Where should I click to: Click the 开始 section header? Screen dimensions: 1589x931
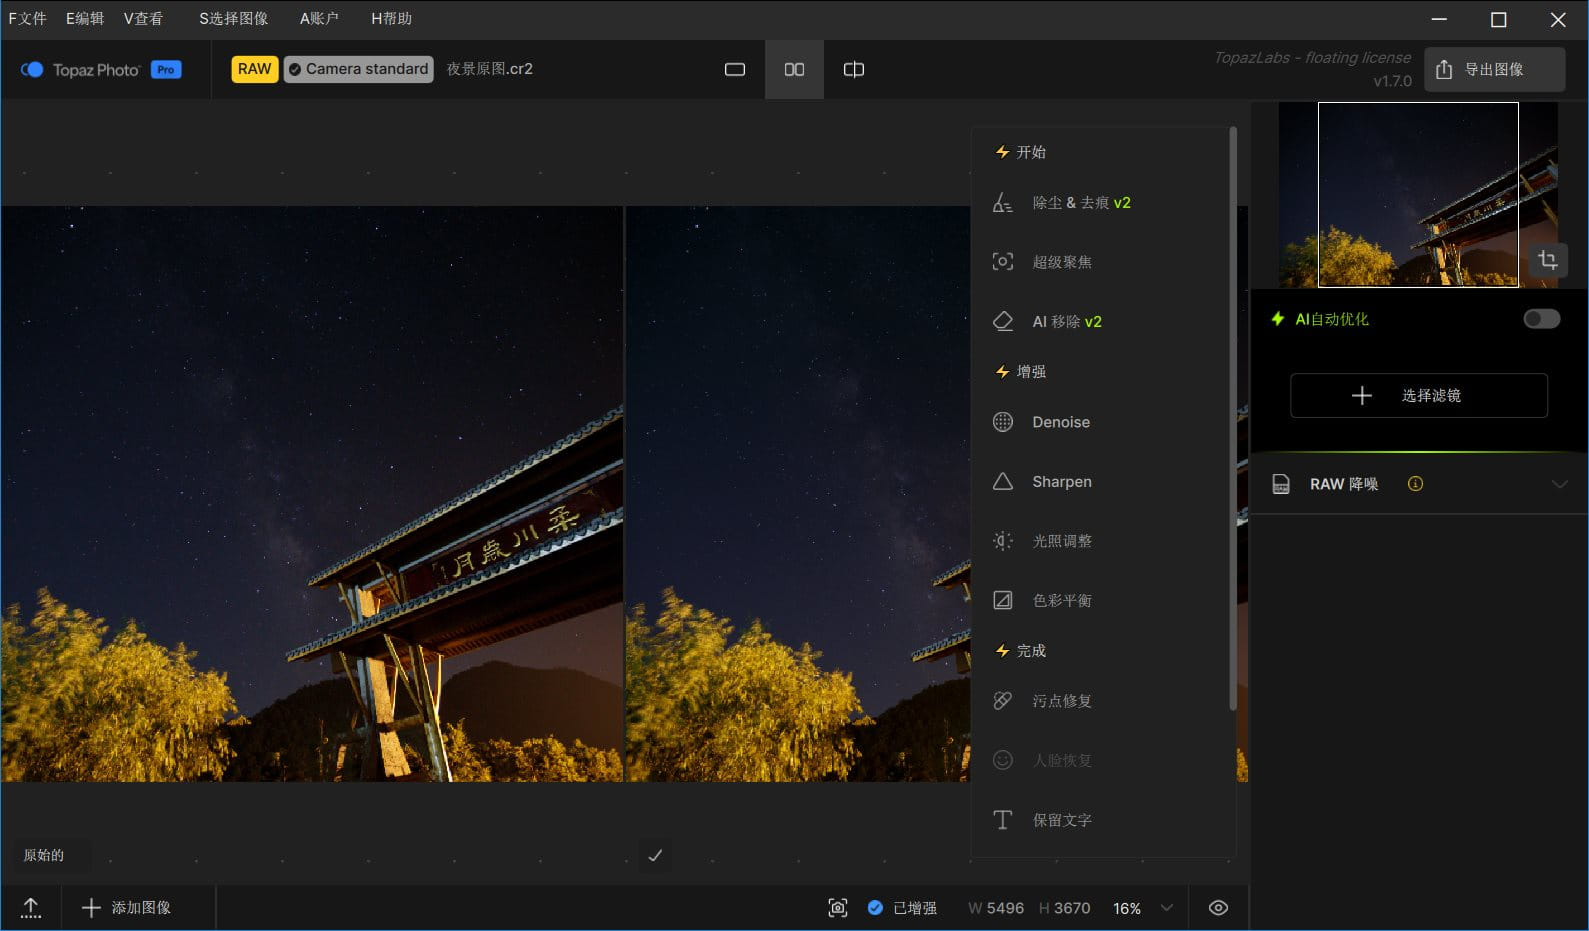click(1021, 152)
